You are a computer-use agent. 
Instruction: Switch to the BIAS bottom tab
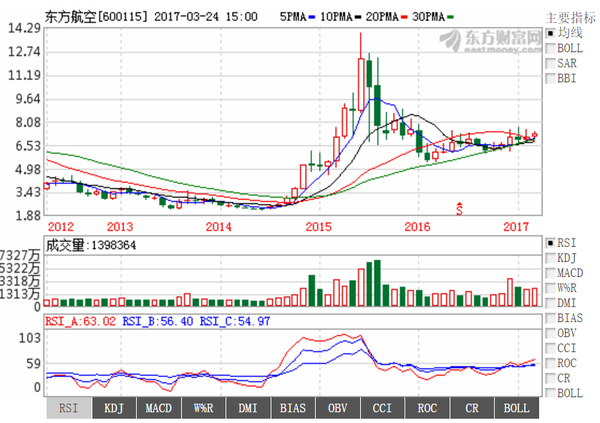[x=293, y=408]
